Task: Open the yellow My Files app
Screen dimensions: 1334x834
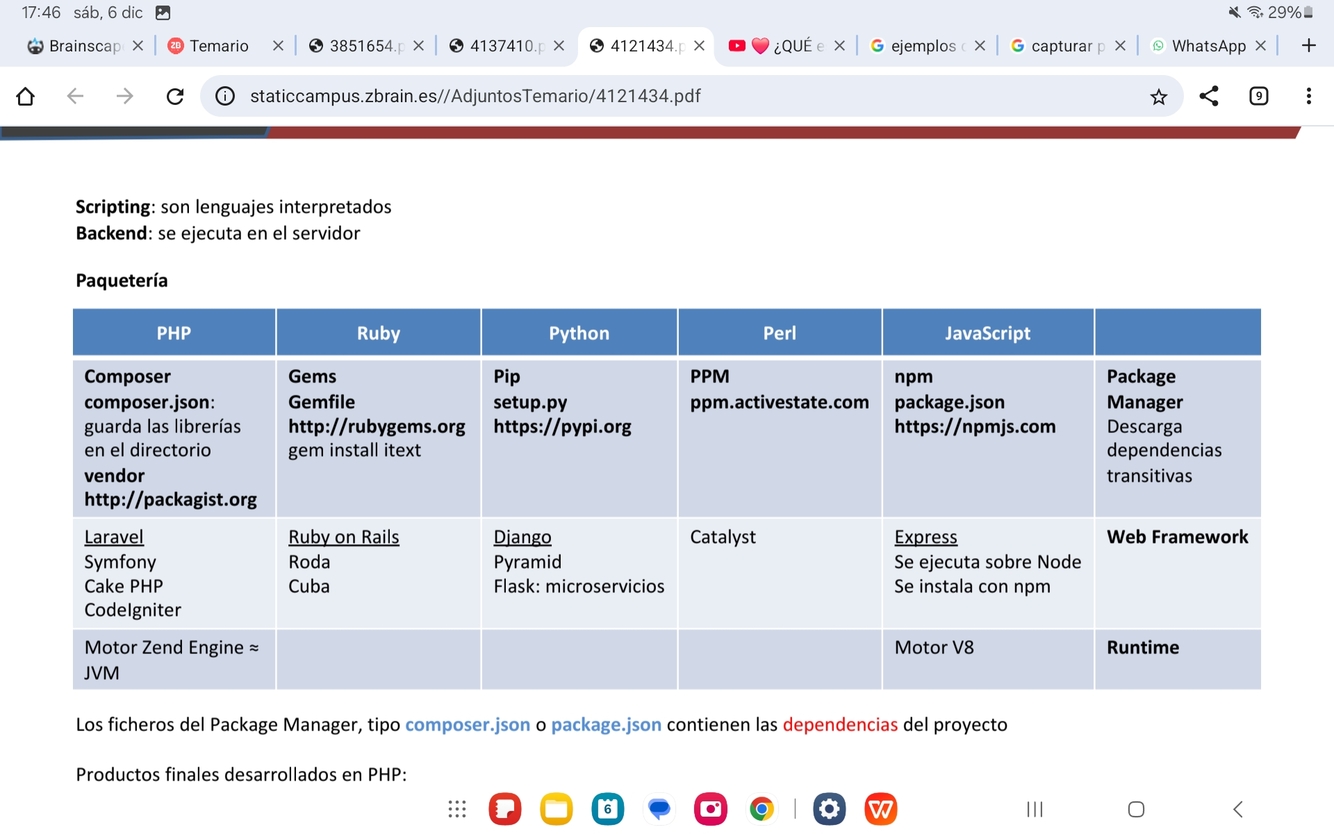Action: coord(556,809)
